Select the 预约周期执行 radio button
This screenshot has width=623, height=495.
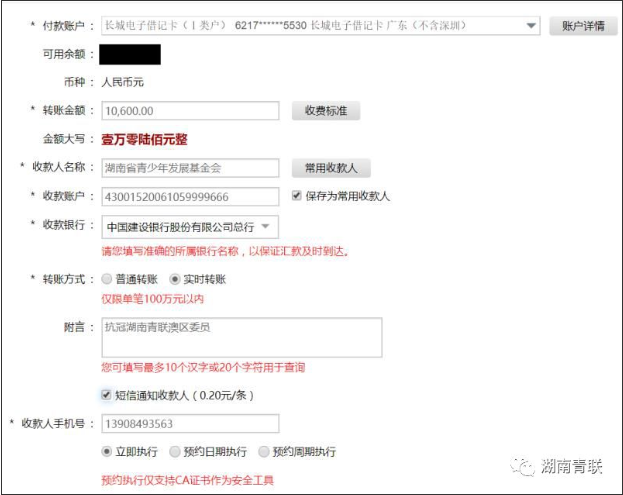tap(264, 452)
